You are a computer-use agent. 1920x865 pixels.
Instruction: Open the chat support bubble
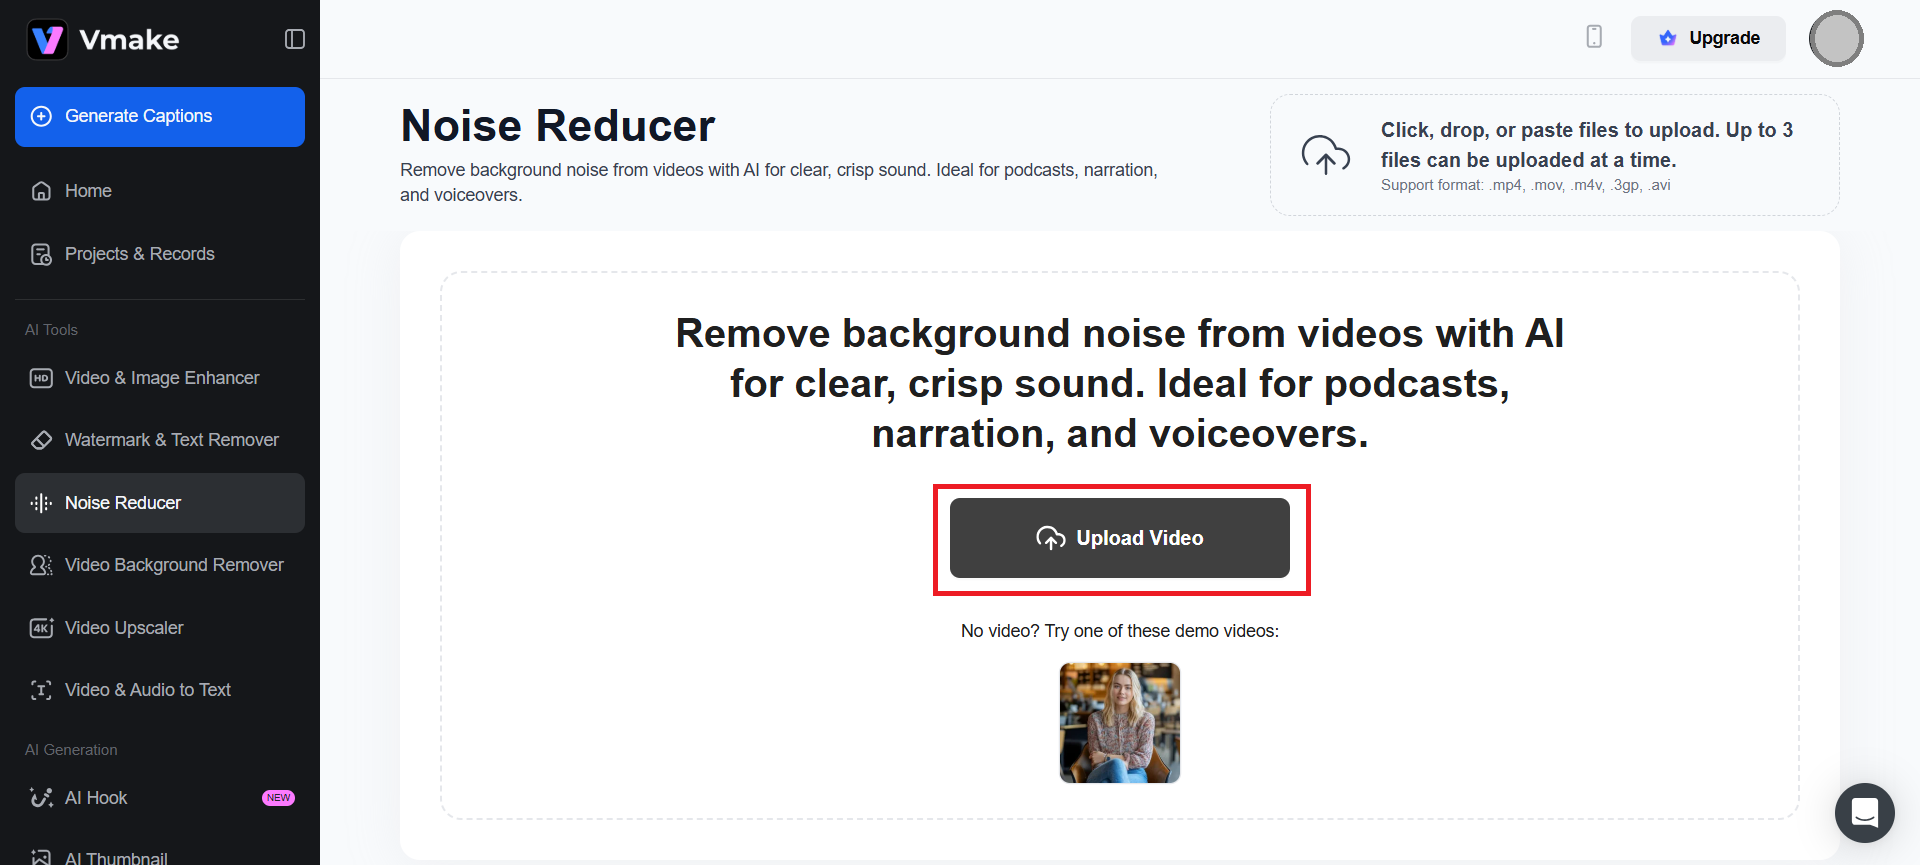(x=1864, y=812)
